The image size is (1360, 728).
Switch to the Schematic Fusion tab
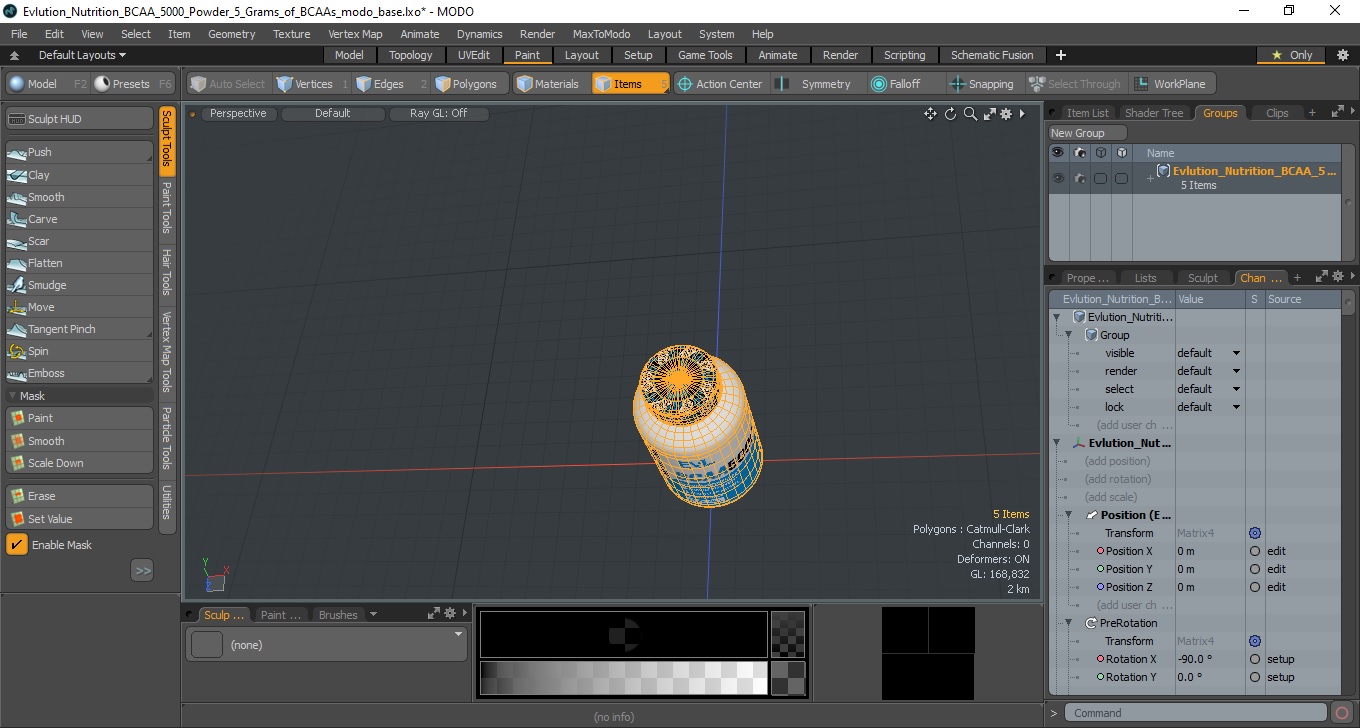(x=992, y=55)
